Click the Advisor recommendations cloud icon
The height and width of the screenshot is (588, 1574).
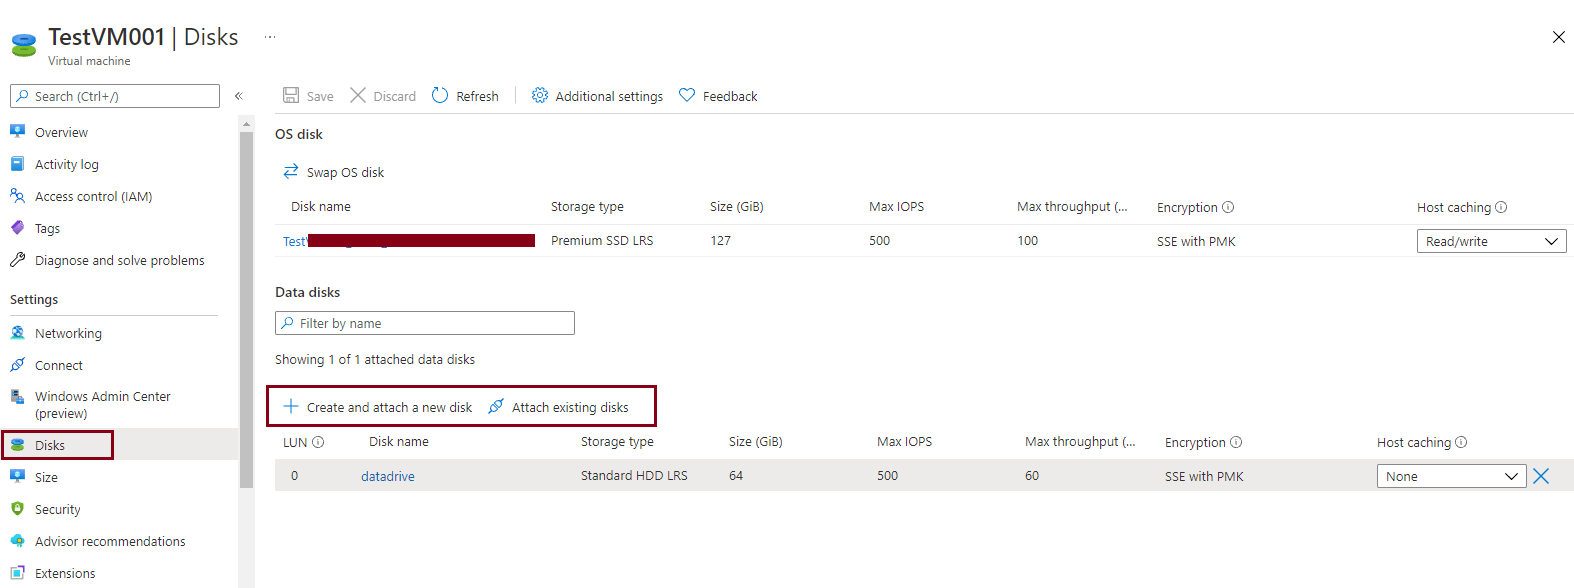point(17,540)
